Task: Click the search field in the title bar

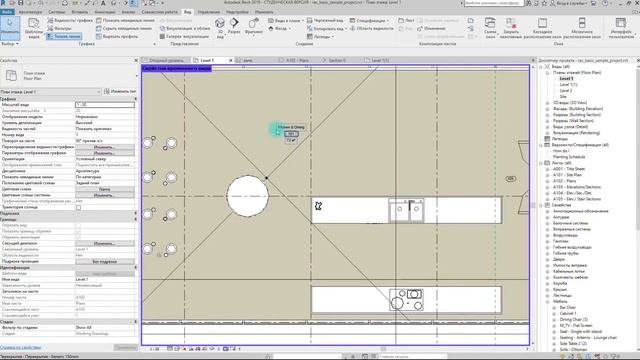Action: (493, 3)
